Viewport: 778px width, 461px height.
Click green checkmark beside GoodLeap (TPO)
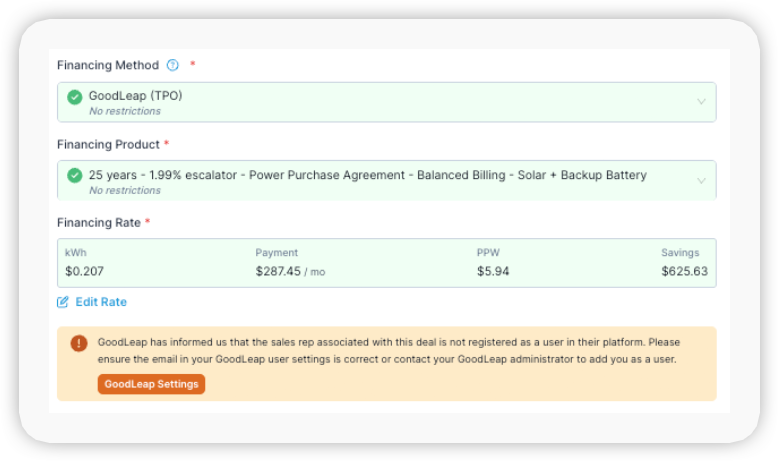click(x=75, y=97)
